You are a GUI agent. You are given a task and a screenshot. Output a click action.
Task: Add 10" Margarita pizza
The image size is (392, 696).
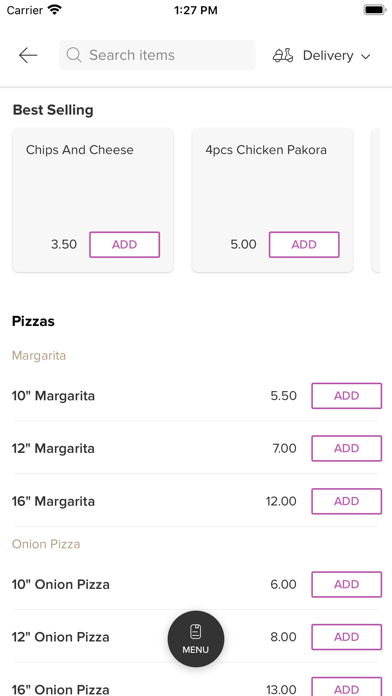347,395
